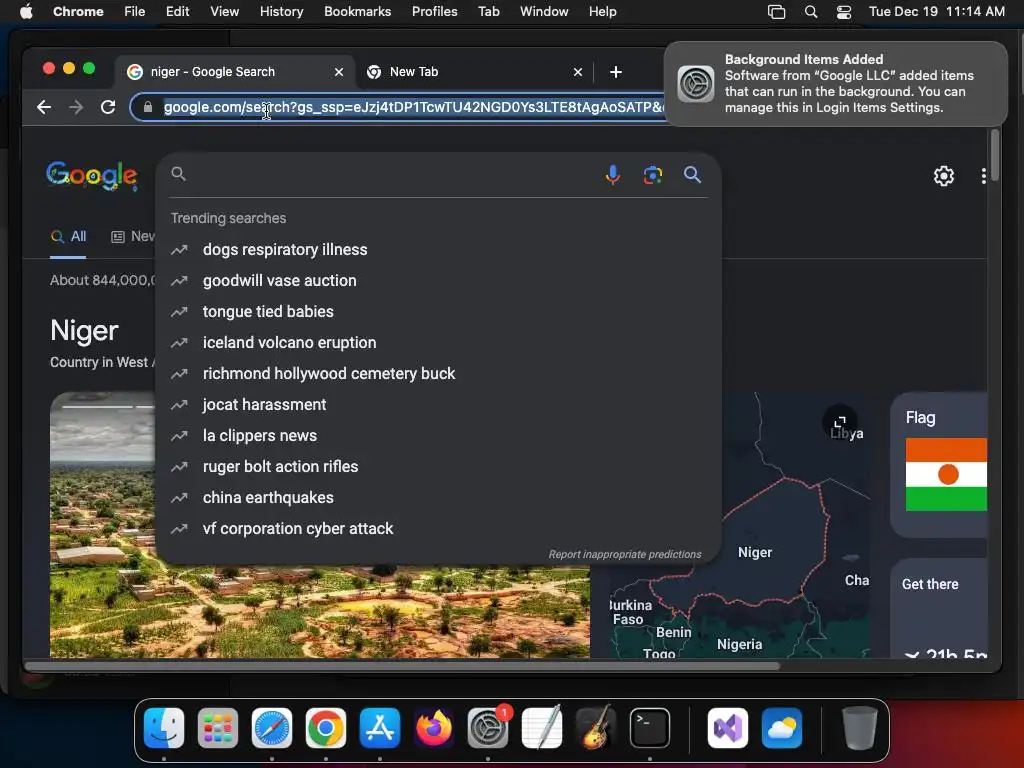The image size is (1024, 768).
Task: Open Launchpad from the dock
Action: [x=217, y=728]
